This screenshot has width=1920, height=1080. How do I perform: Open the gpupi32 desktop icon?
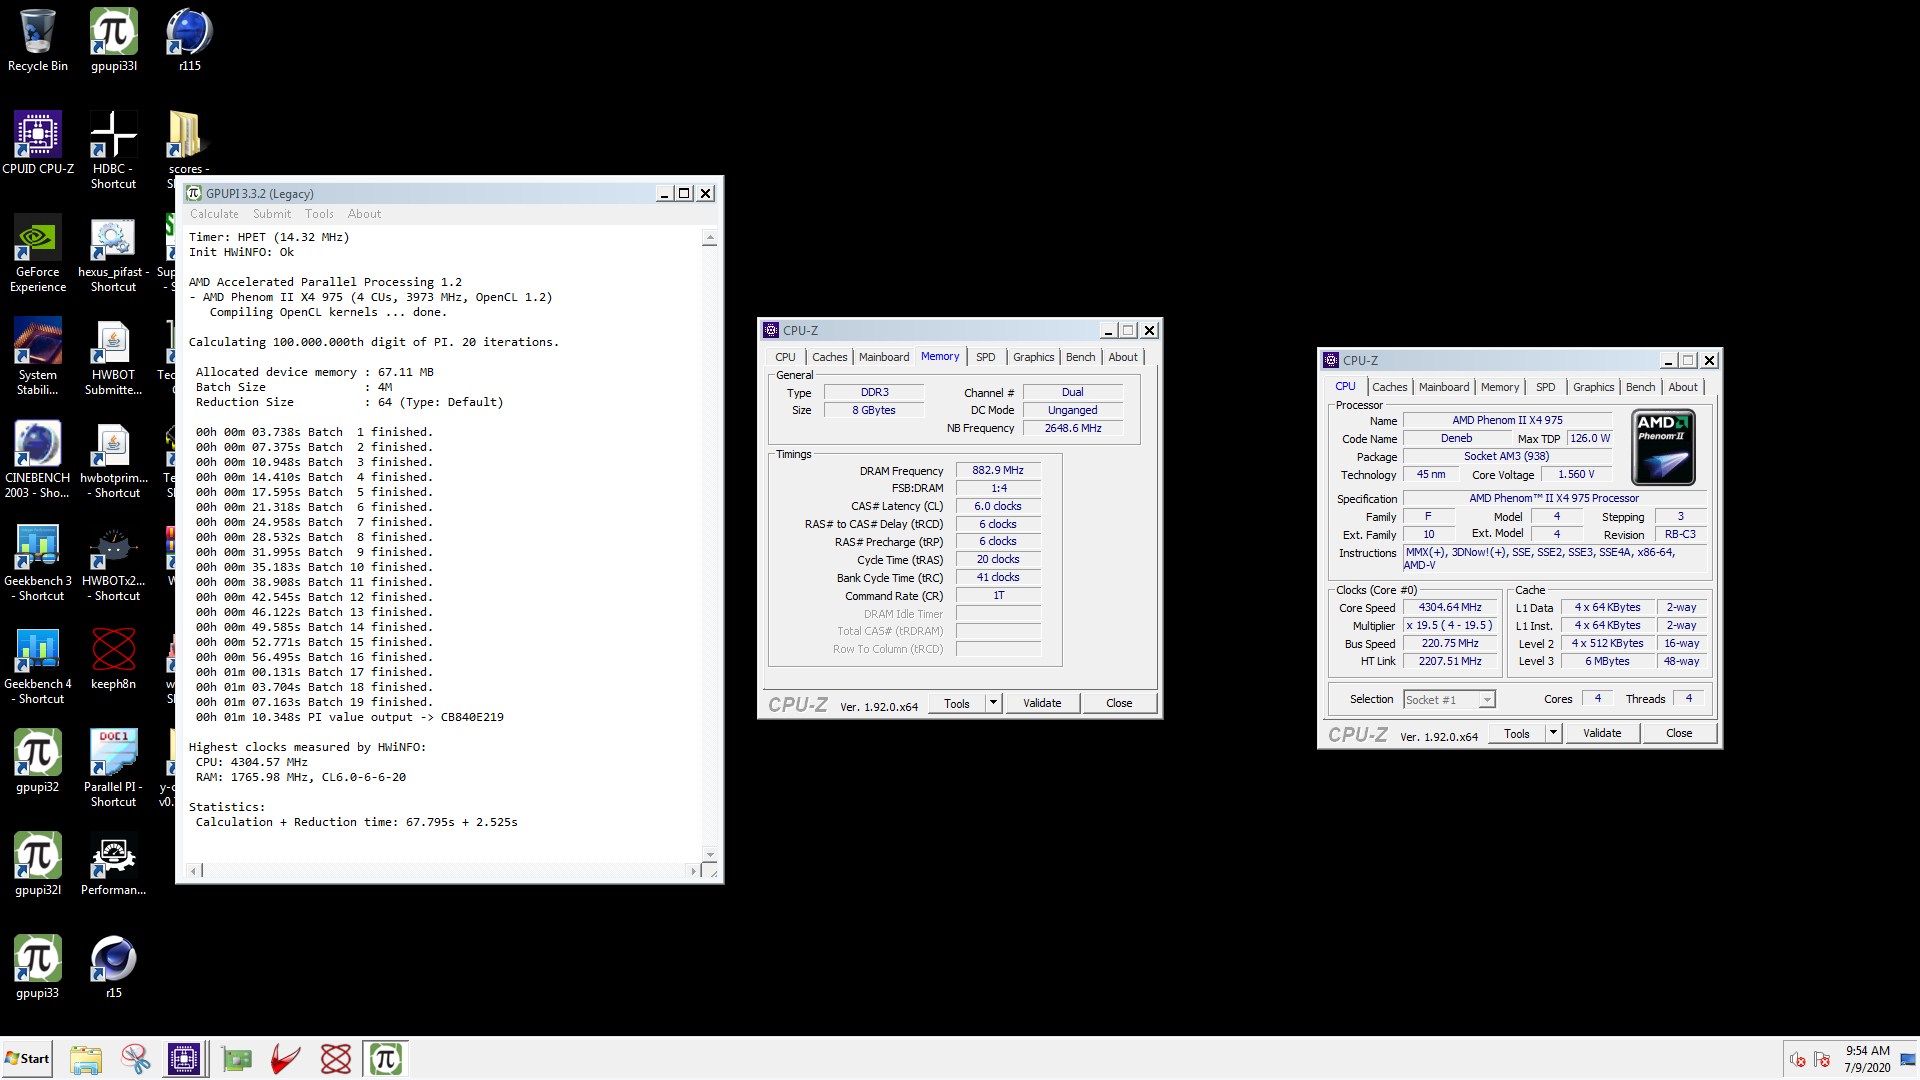point(38,761)
